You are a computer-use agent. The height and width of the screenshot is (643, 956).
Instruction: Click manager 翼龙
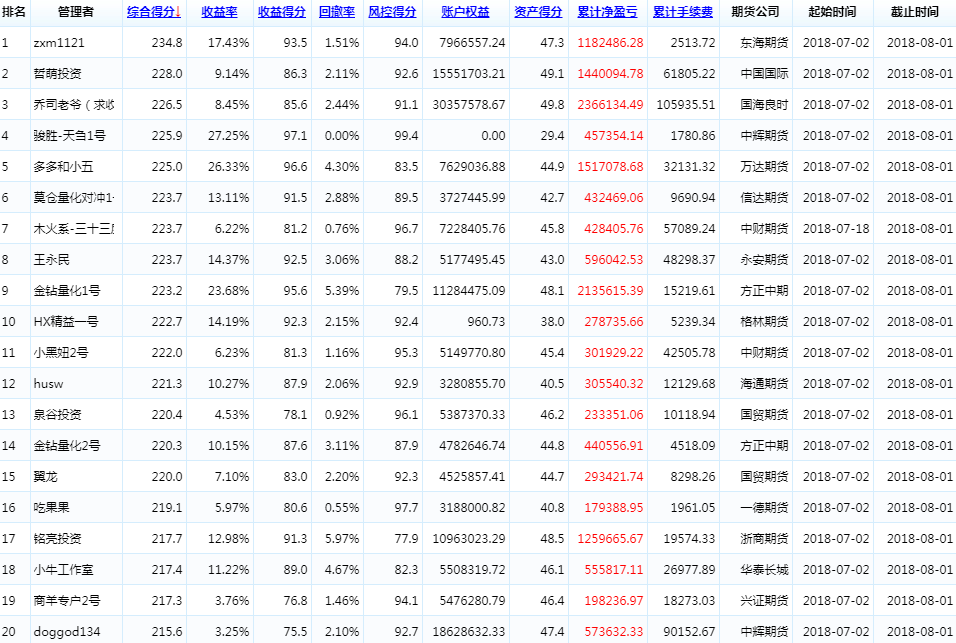coord(46,477)
